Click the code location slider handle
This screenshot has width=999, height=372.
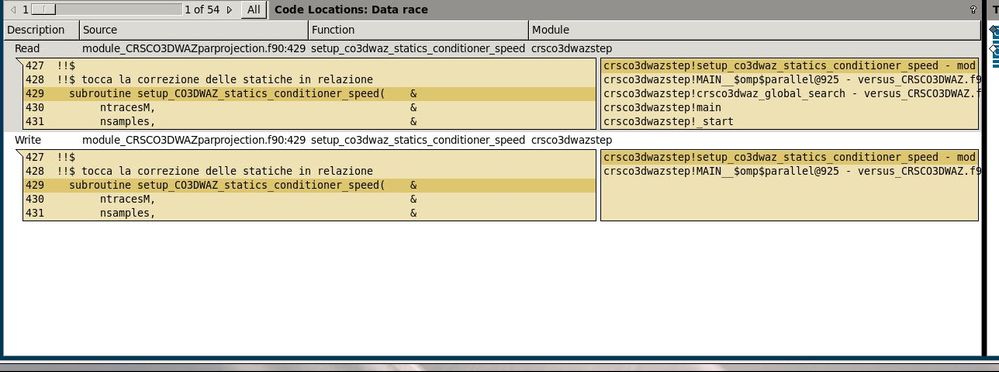tap(43, 10)
